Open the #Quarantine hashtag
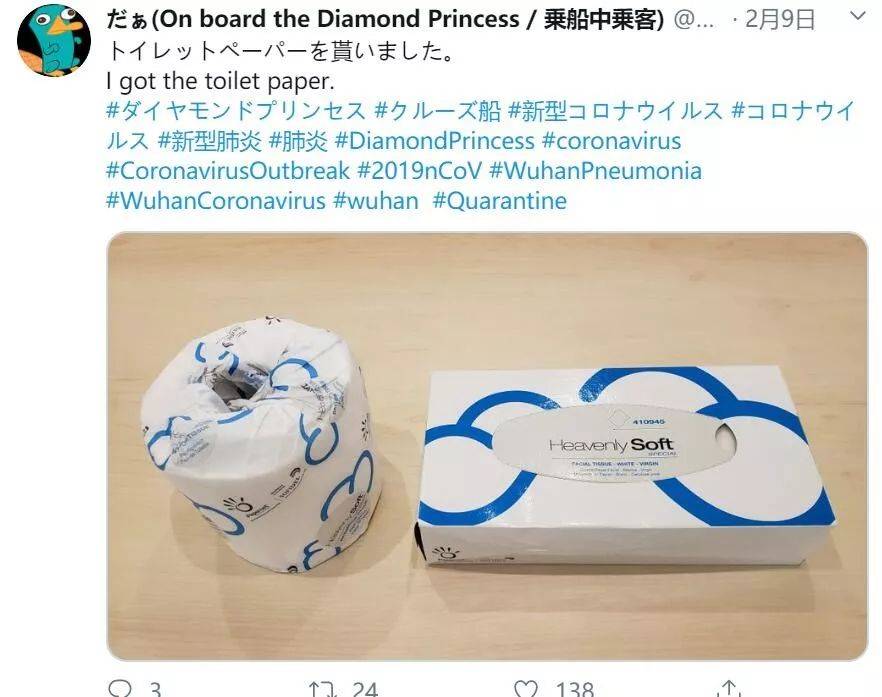The image size is (882, 697). 500,200
